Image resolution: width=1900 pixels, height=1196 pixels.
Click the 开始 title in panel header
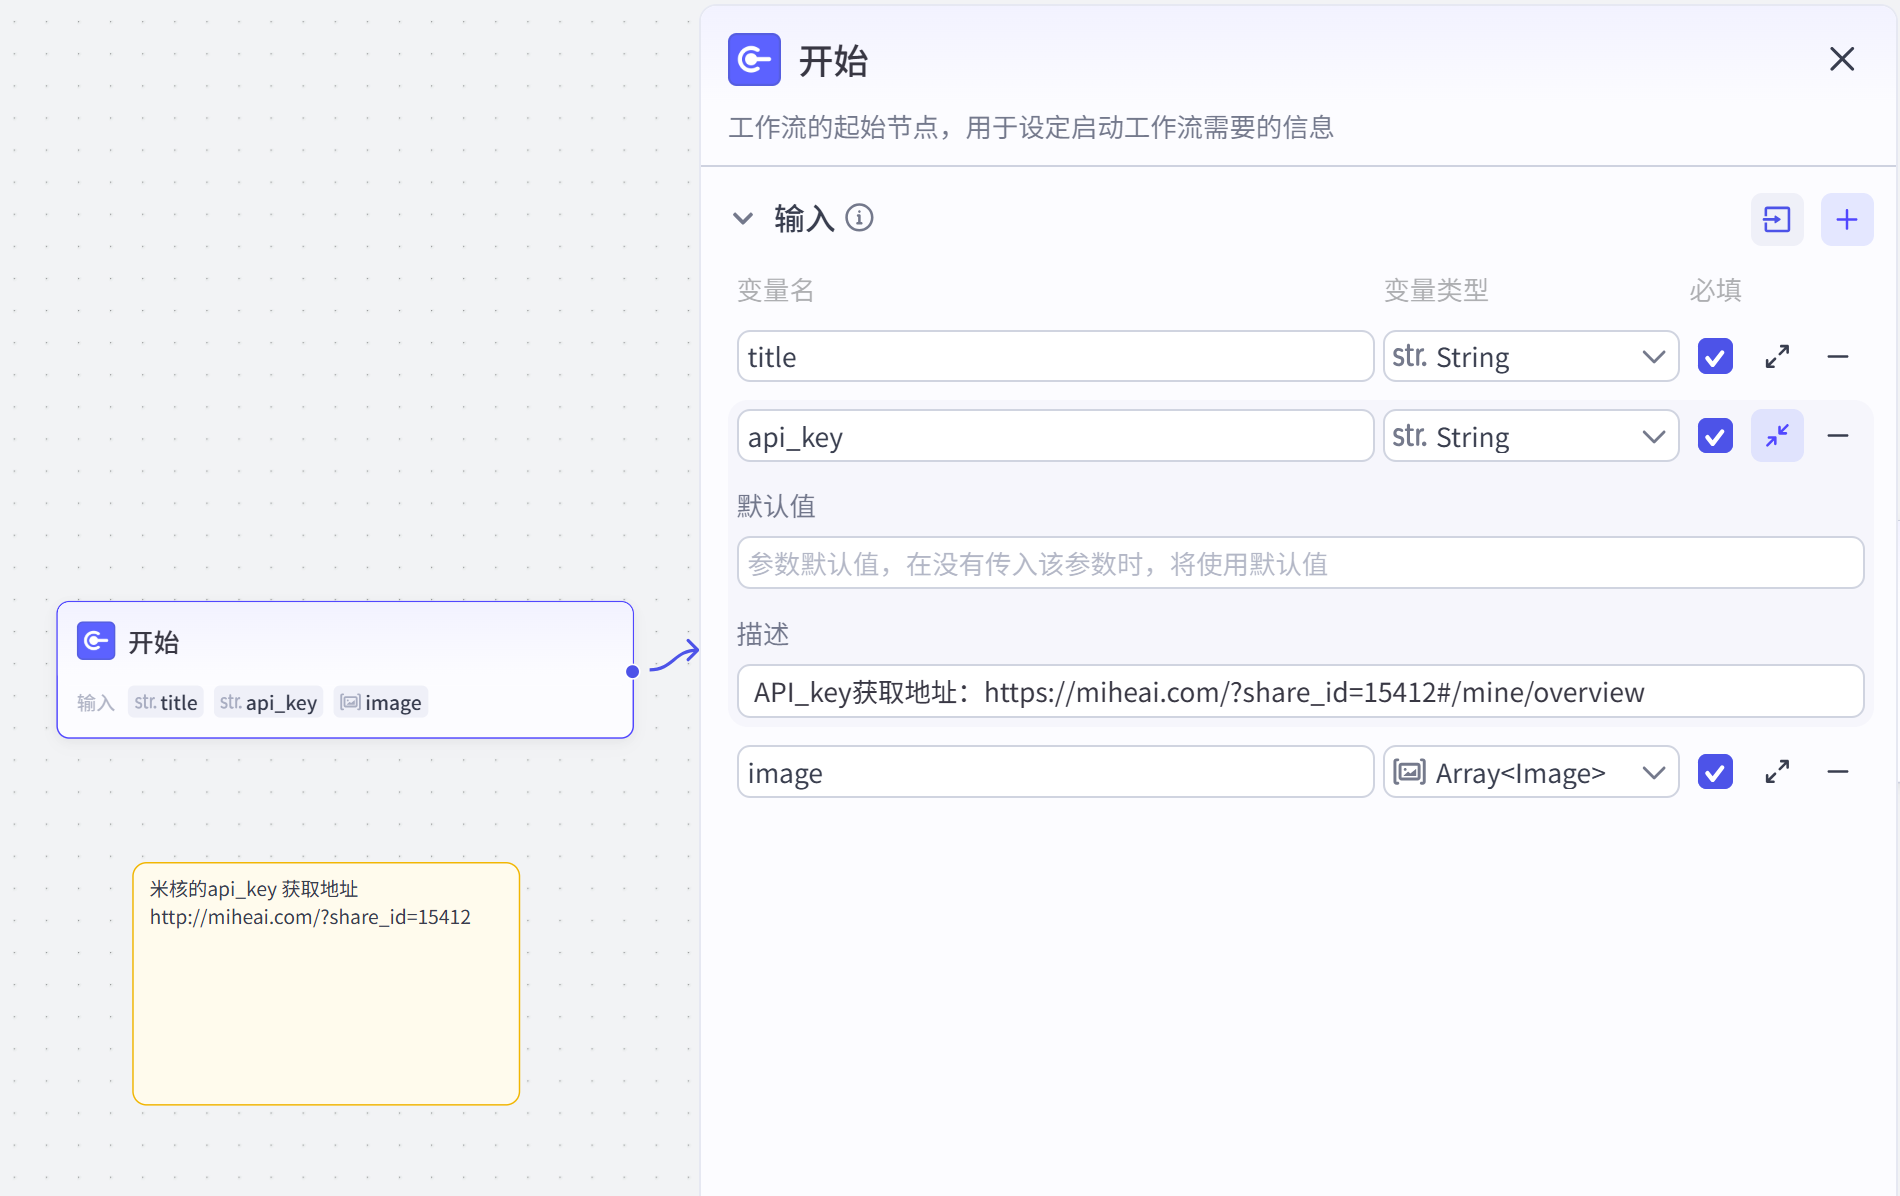point(833,61)
